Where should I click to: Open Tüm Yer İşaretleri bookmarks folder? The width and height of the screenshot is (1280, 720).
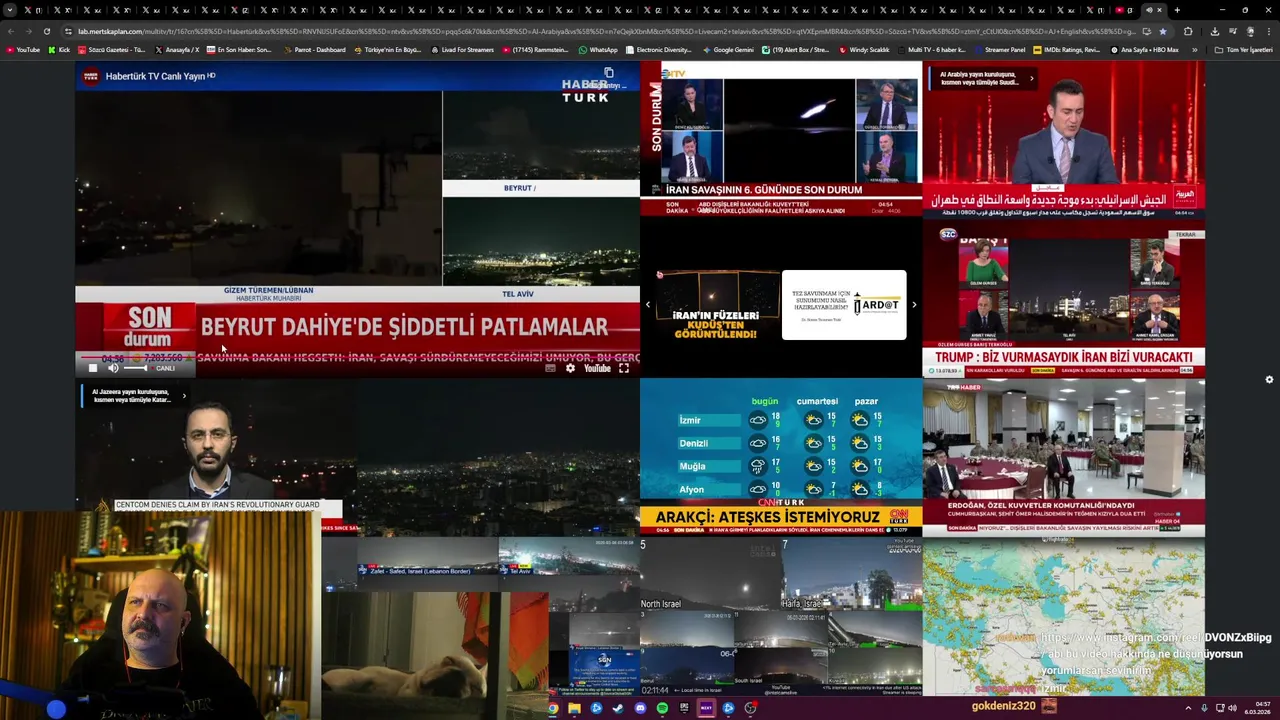1244,49
